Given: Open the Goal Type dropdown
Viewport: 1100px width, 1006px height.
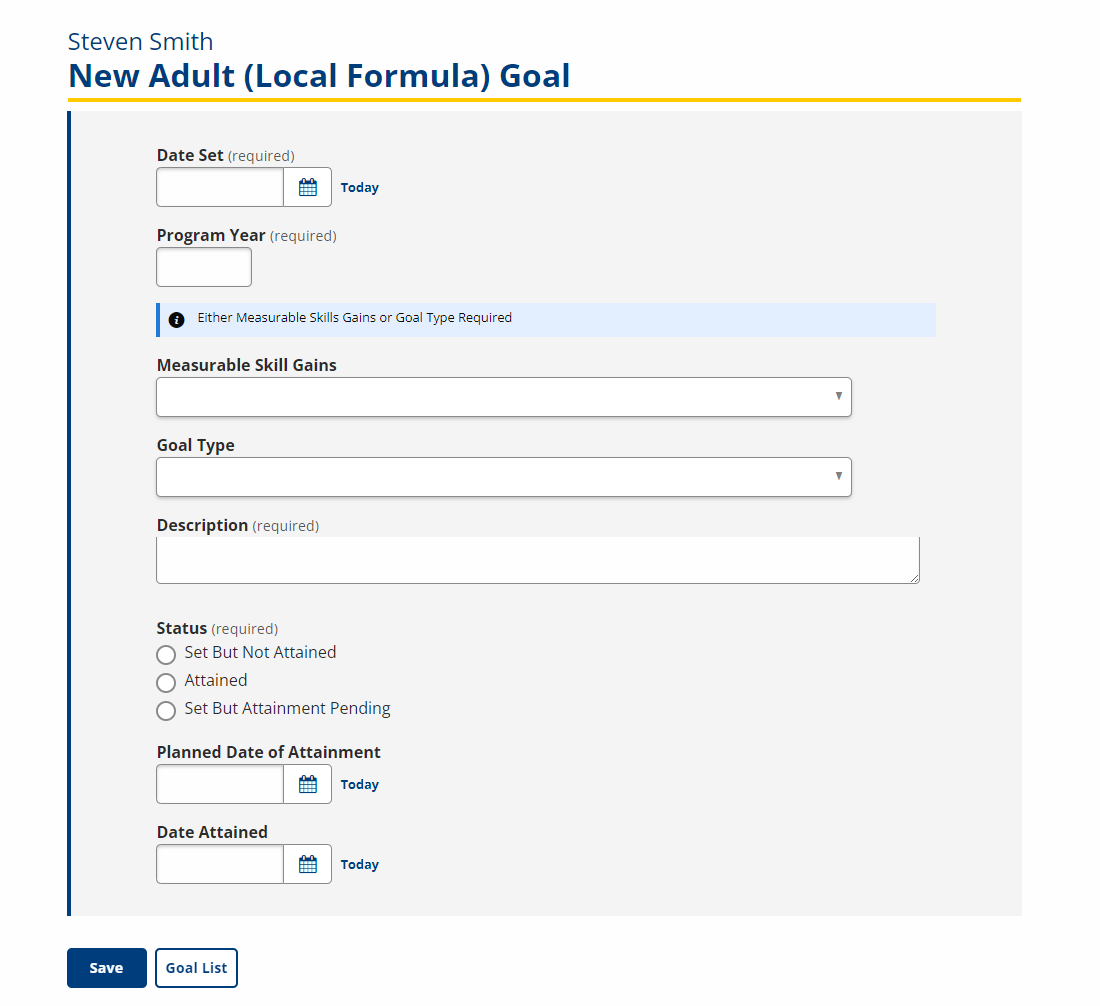Looking at the screenshot, I should point(504,477).
